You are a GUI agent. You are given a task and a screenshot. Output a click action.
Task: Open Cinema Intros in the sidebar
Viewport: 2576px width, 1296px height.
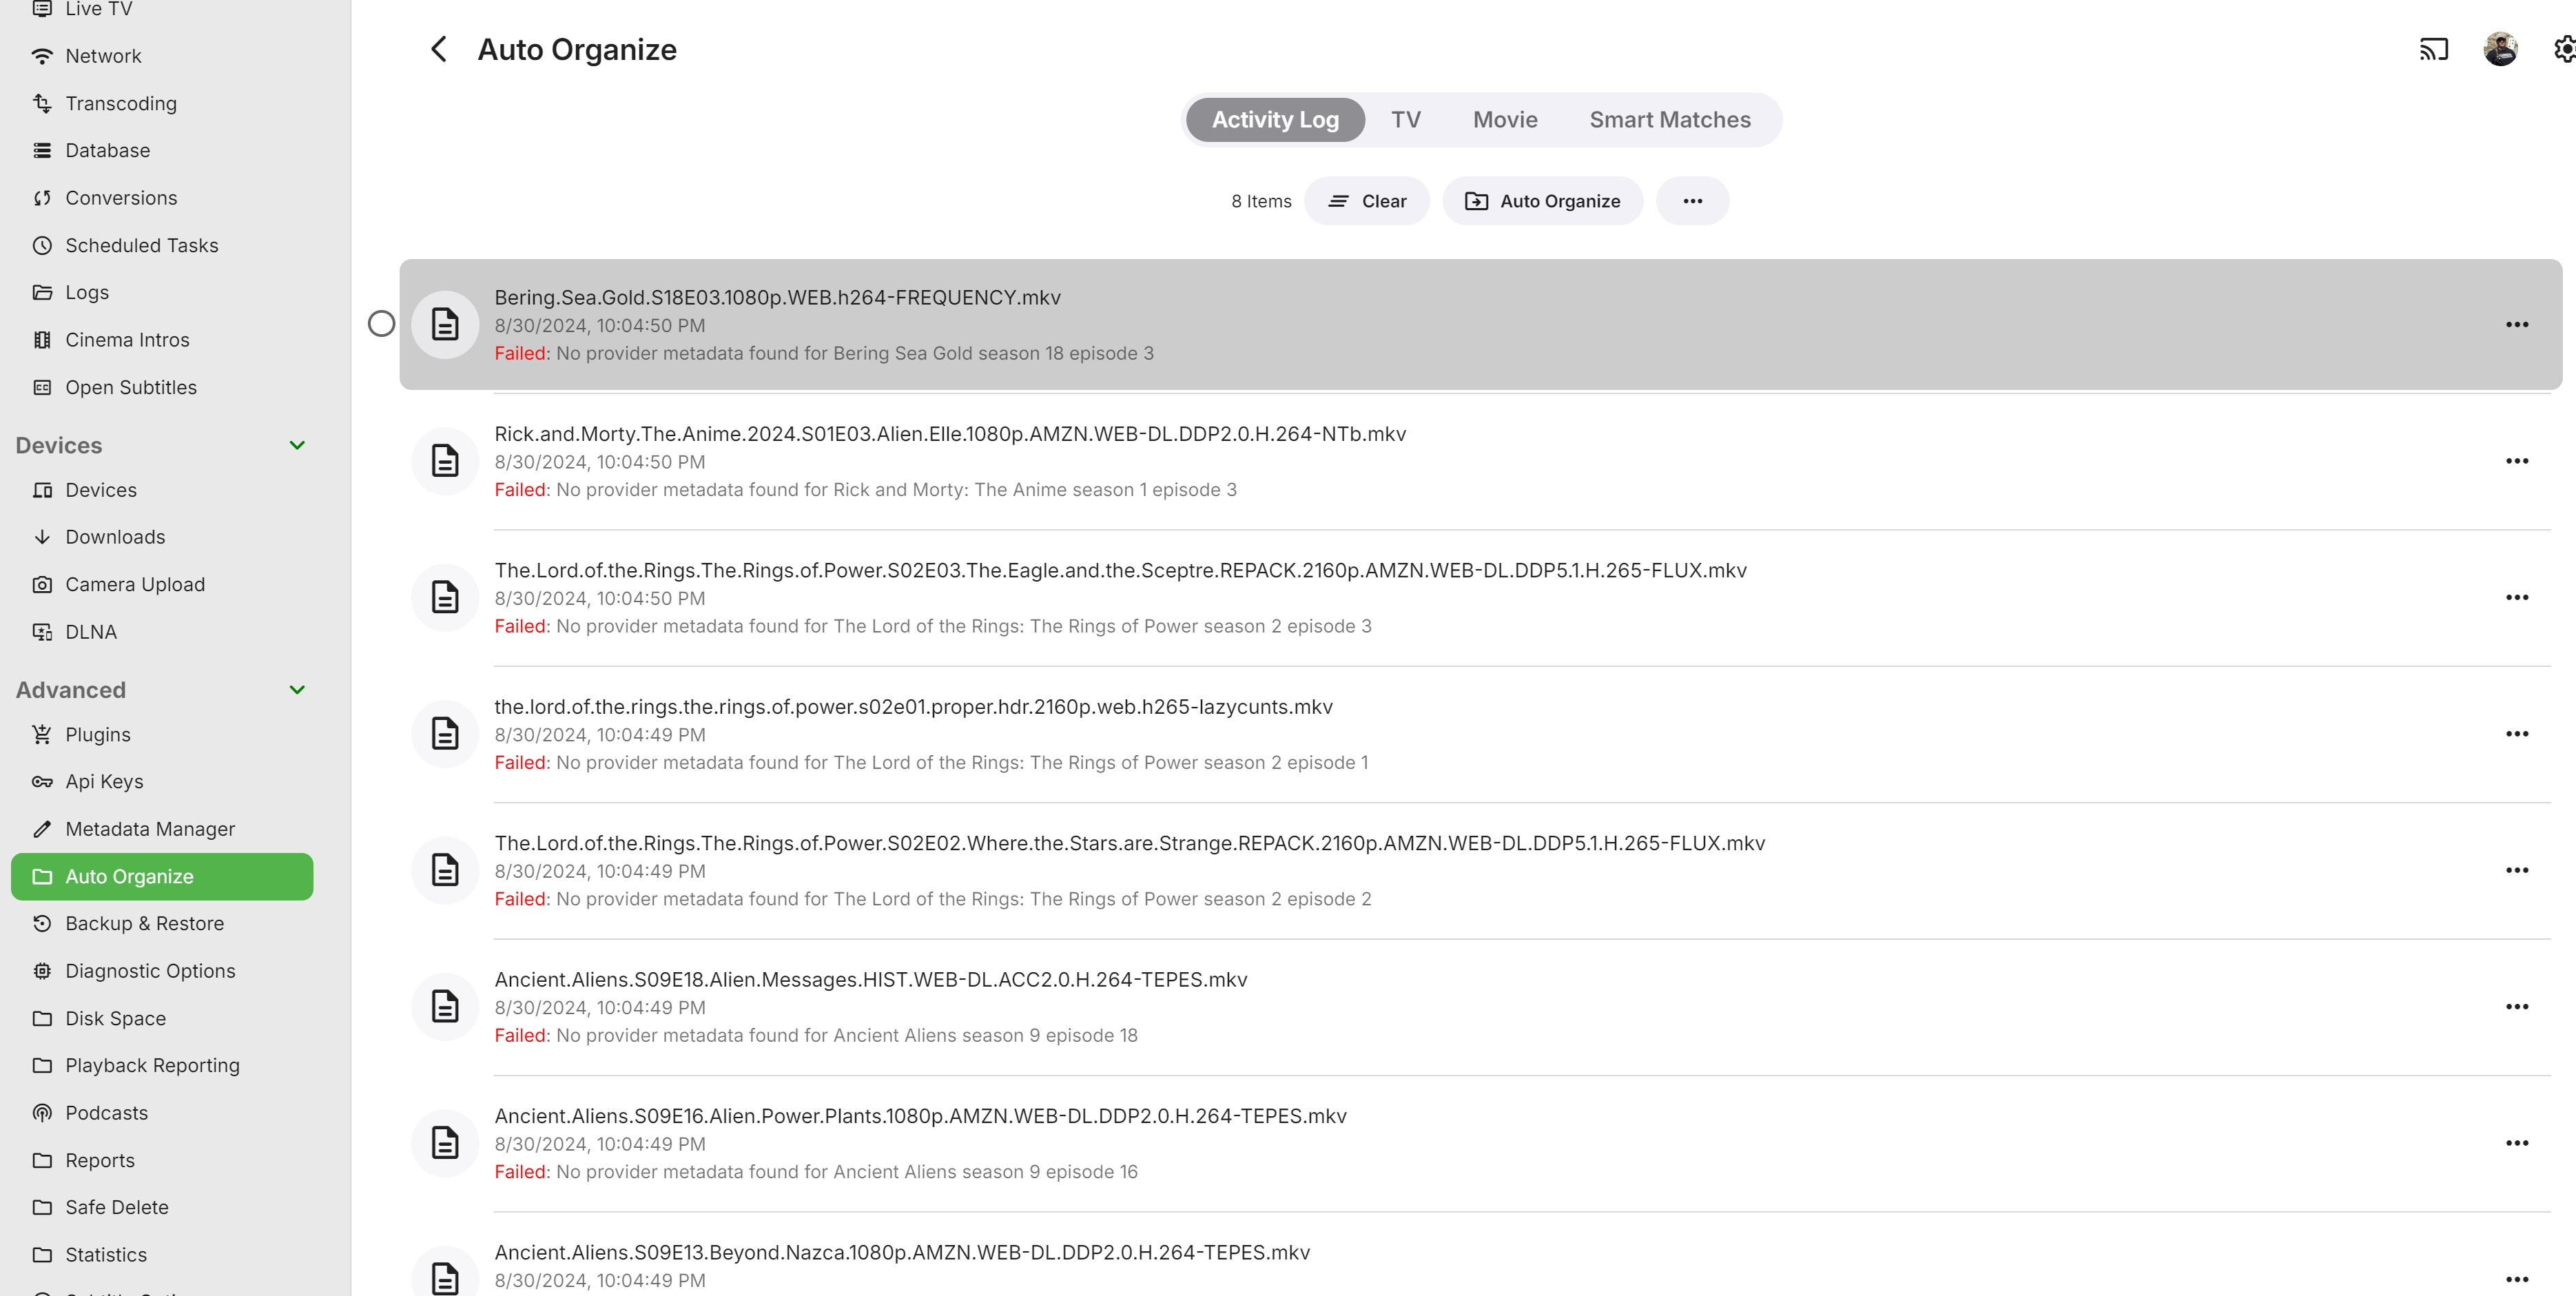(127, 340)
